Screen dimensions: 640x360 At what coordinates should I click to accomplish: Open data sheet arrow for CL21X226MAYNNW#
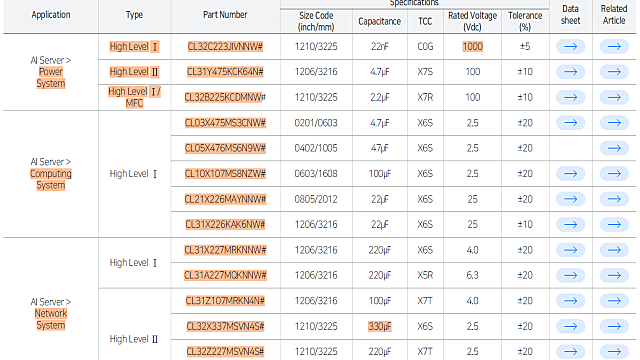point(570,199)
